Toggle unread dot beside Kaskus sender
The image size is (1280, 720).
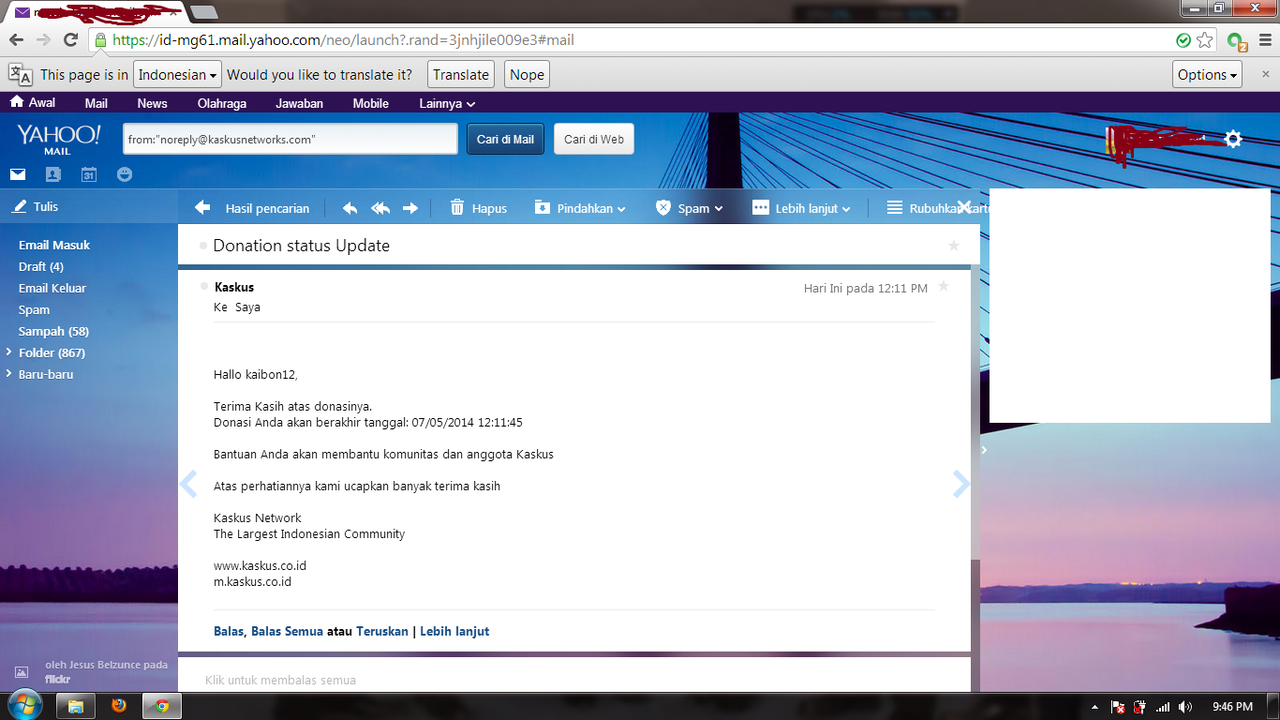coord(204,287)
